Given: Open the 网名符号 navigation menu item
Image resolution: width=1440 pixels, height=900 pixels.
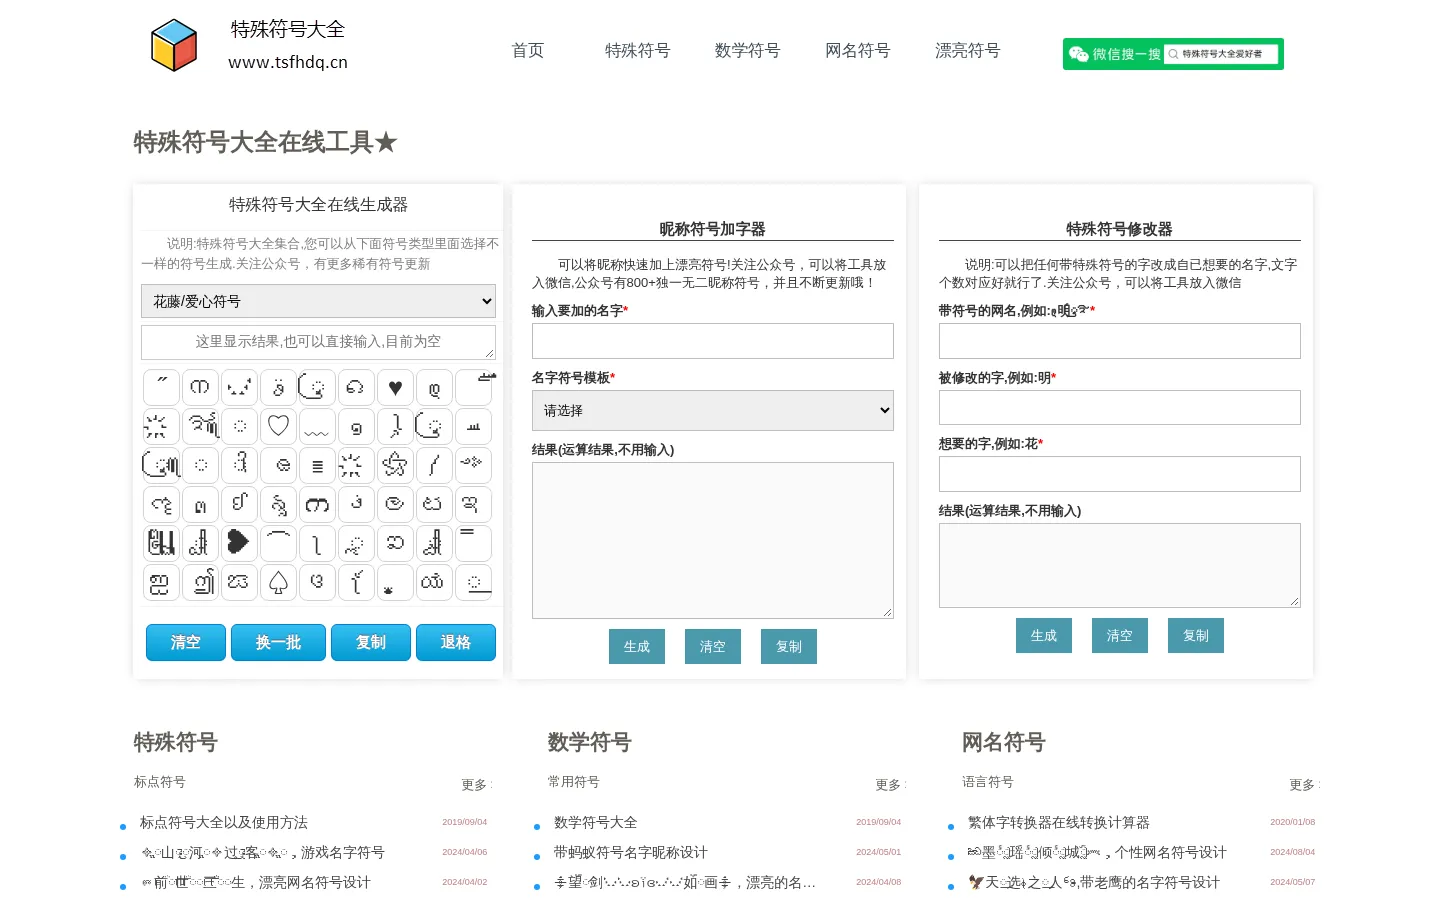Looking at the screenshot, I should [x=857, y=50].
